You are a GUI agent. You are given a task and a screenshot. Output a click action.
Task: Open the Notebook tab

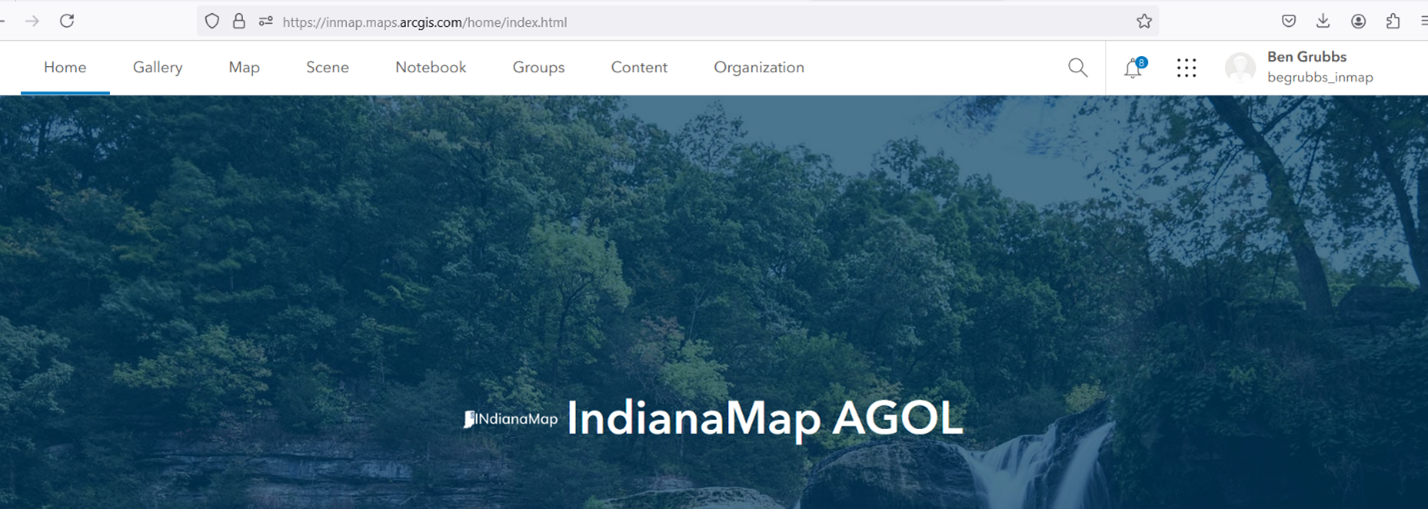[x=430, y=67]
